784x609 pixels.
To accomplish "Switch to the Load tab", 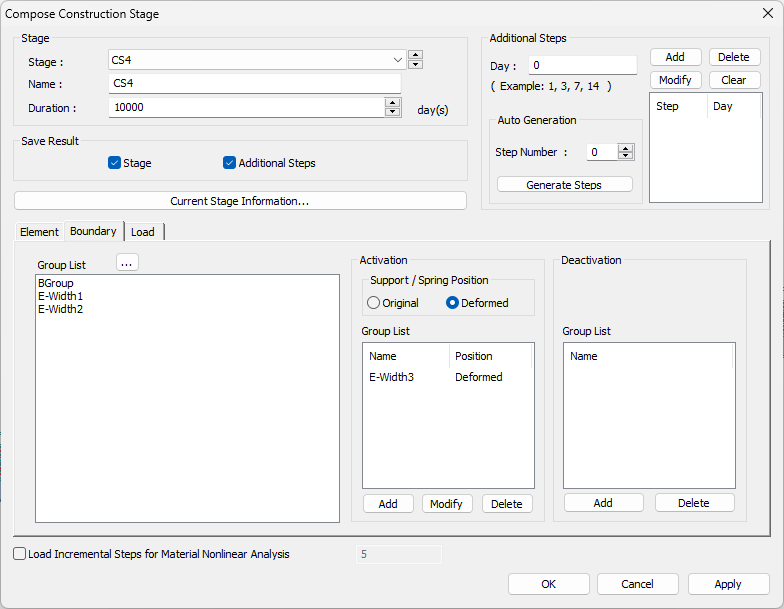I will click(142, 232).
